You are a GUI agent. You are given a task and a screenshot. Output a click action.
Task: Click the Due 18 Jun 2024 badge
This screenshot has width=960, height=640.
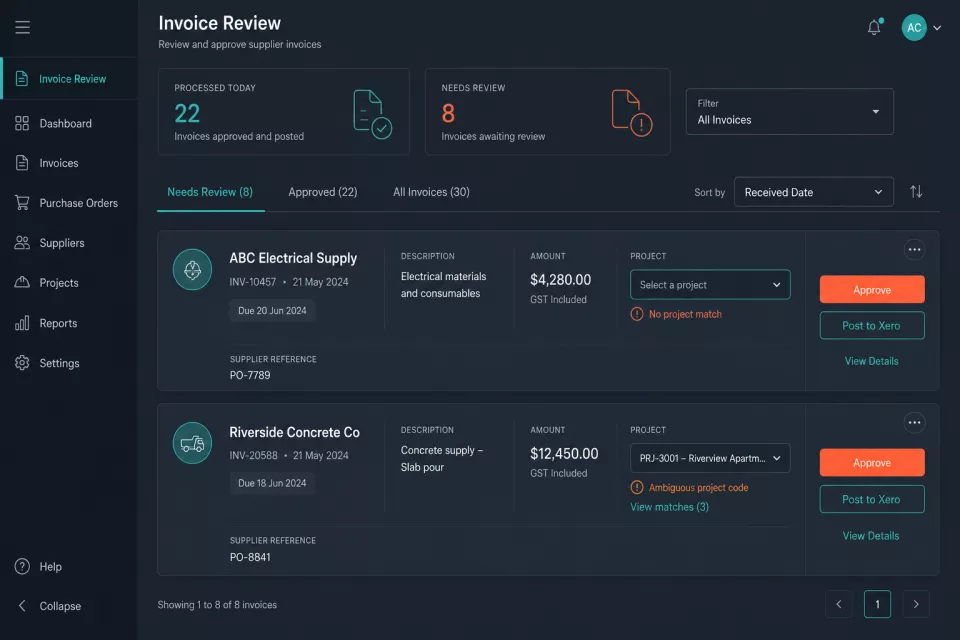tap(272, 483)
